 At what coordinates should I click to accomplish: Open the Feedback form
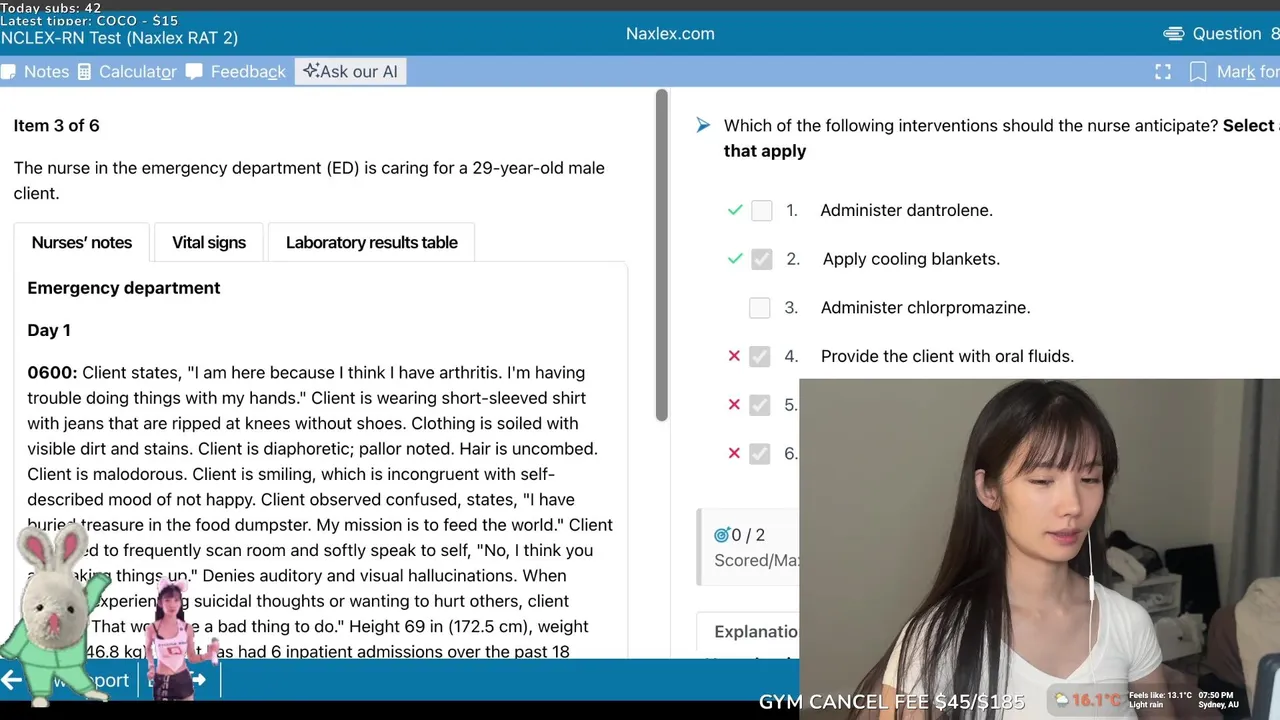236,72
